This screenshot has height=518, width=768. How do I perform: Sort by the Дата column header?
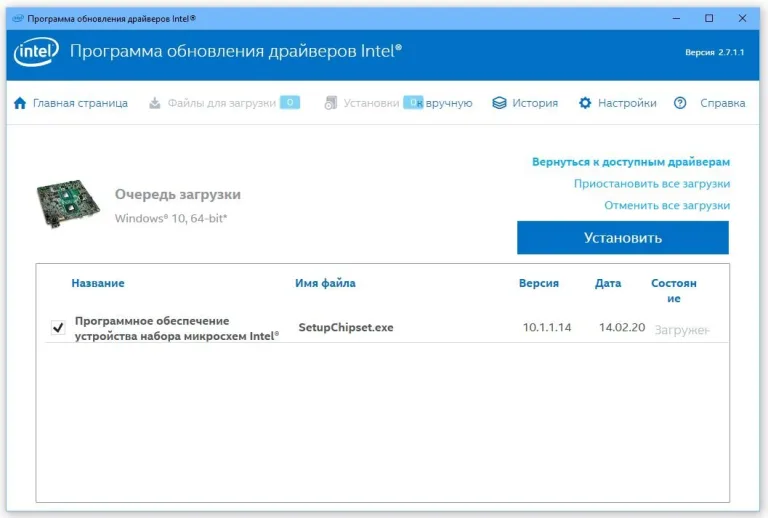(x=608, y=283)
